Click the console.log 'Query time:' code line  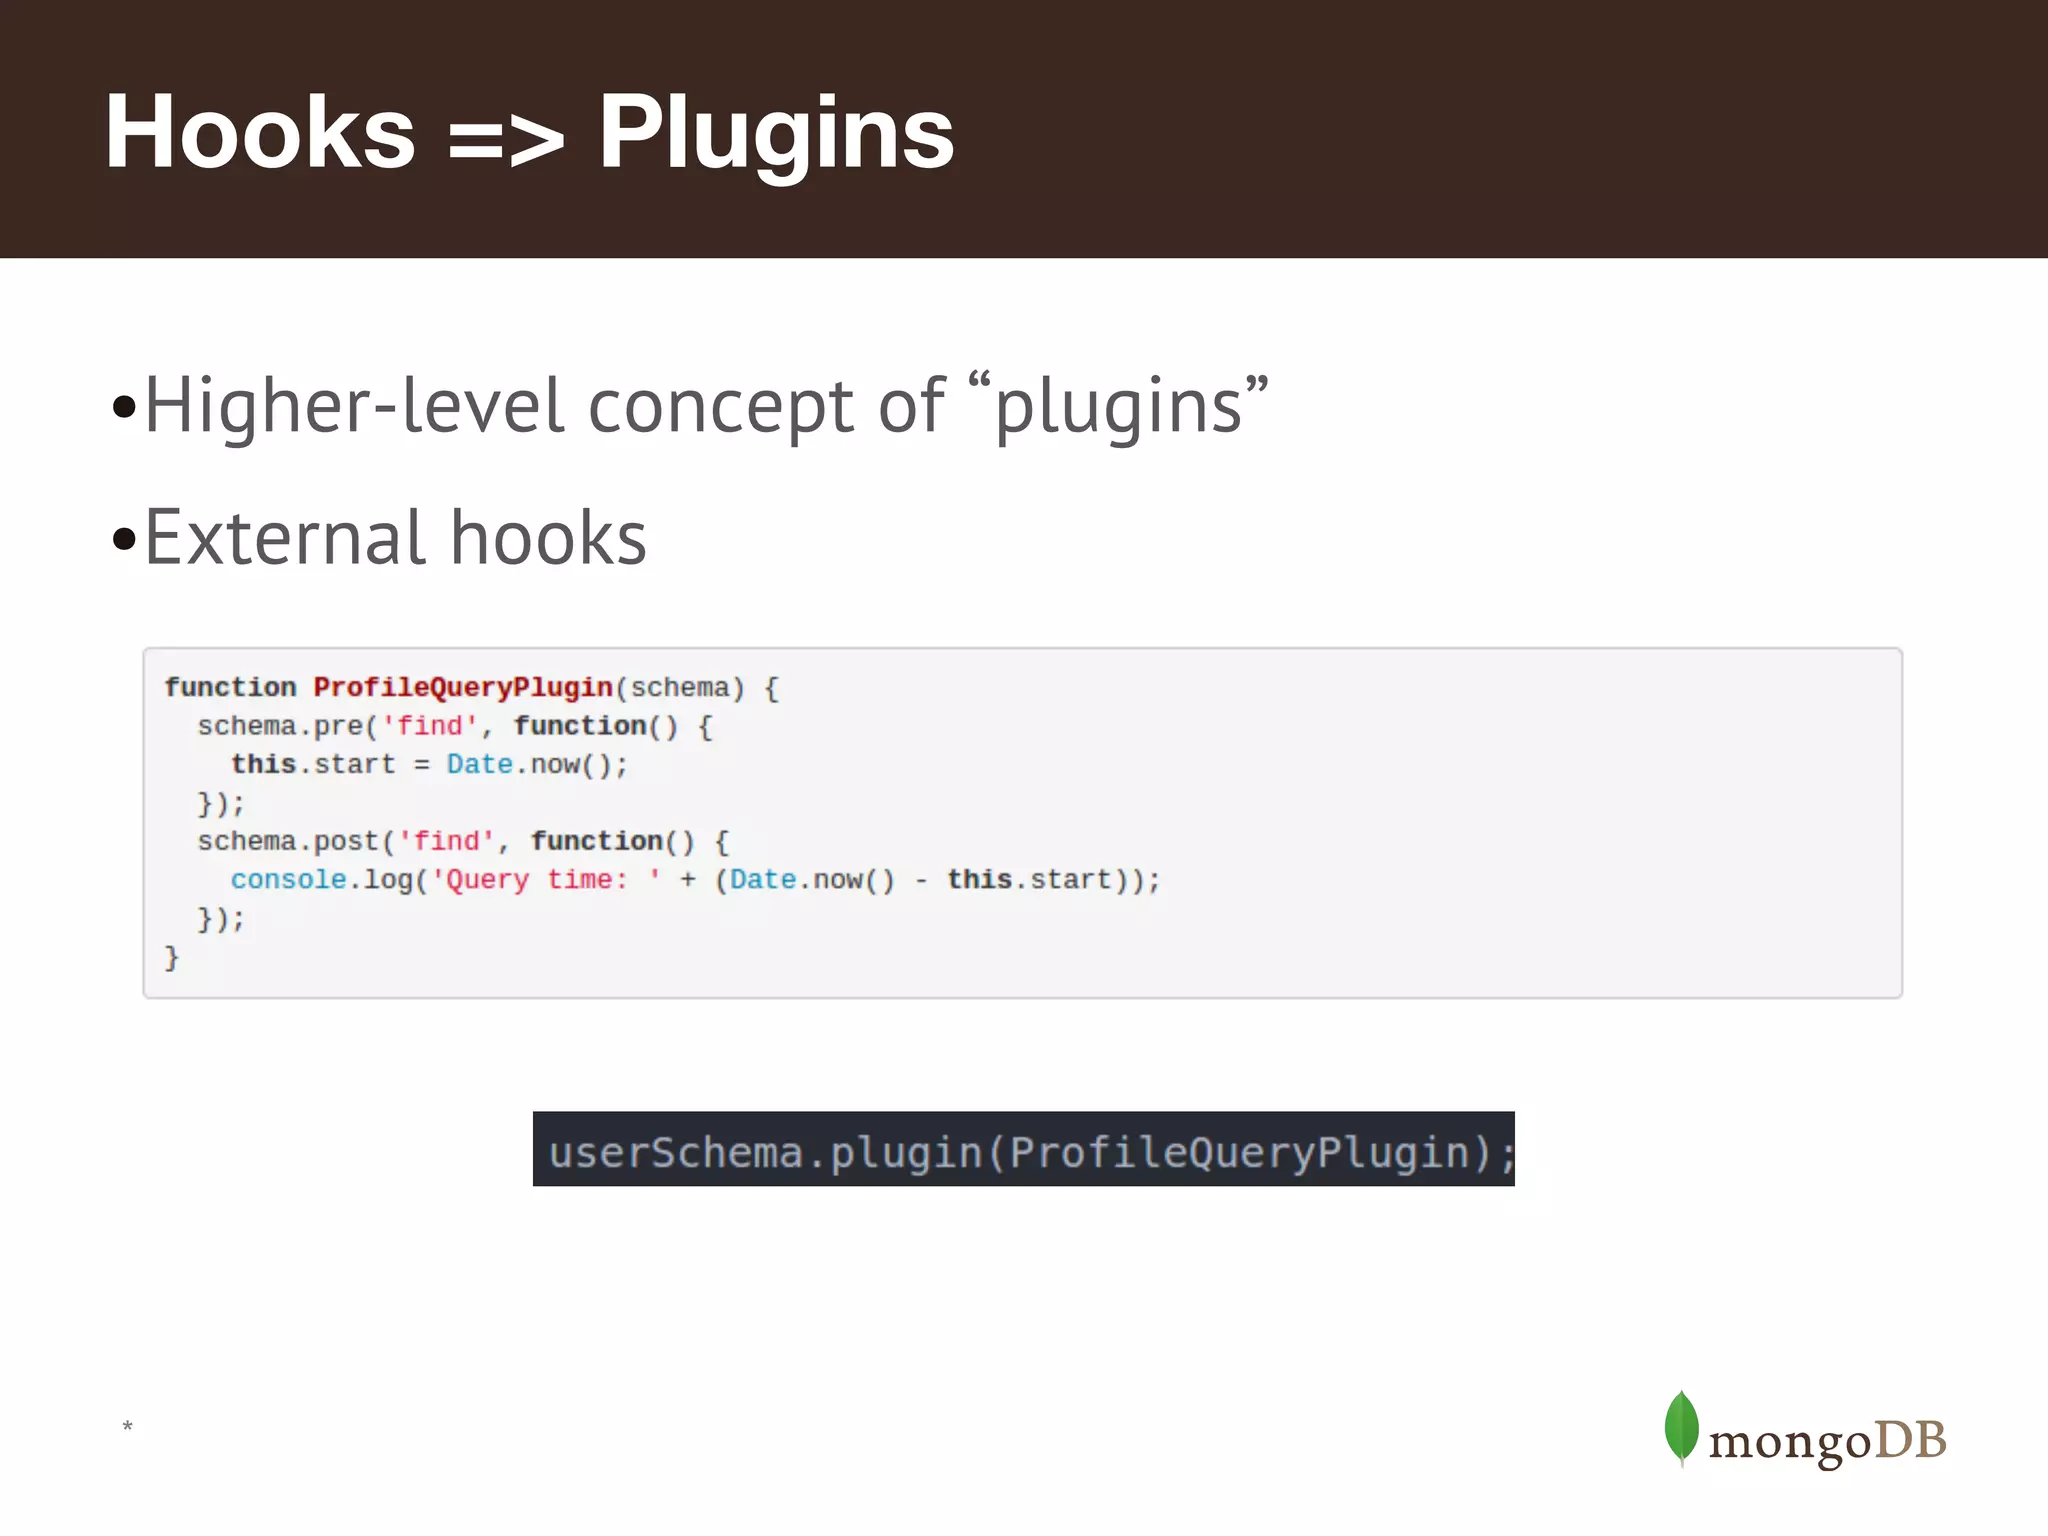696,880
